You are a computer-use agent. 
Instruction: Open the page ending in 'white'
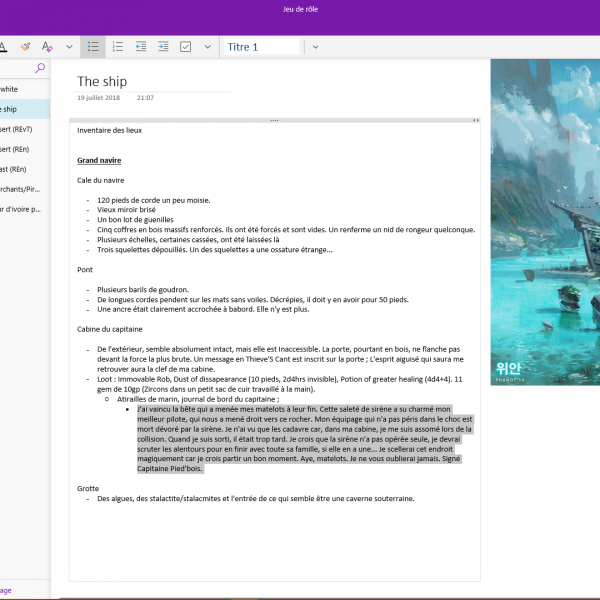[10, 89]
